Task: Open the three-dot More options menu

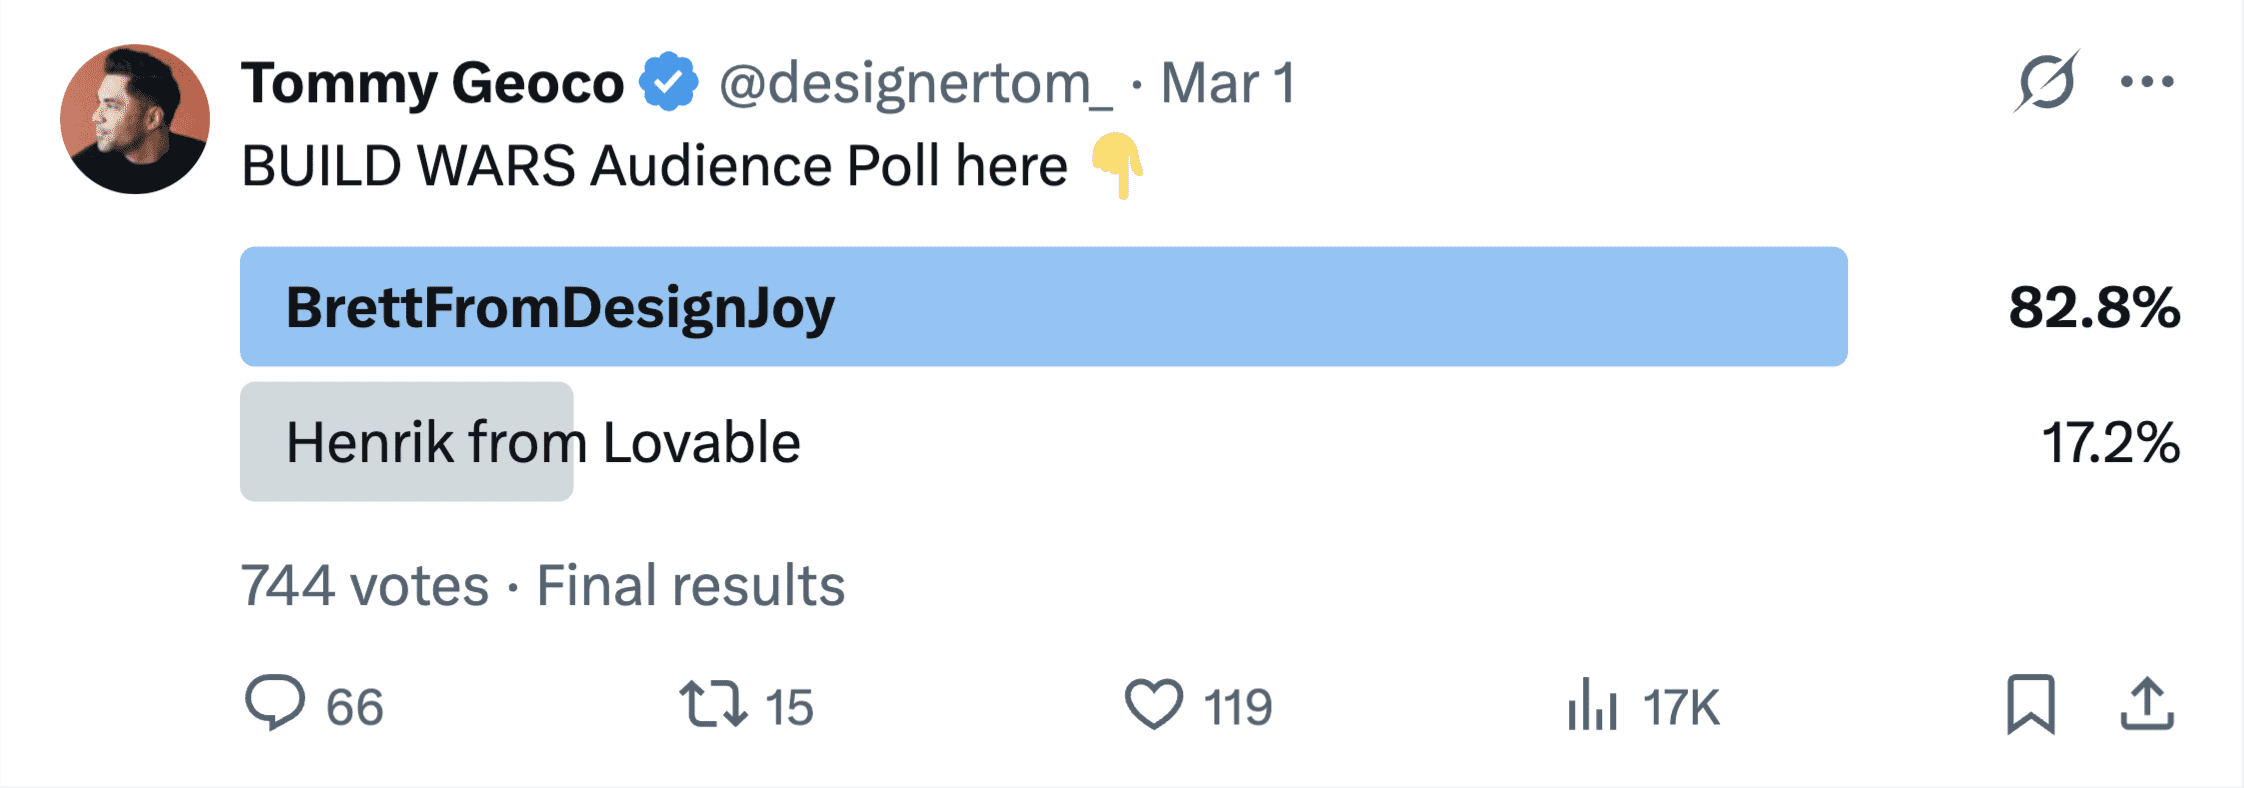Action: pyautogui.click(x=2147, y=82)
